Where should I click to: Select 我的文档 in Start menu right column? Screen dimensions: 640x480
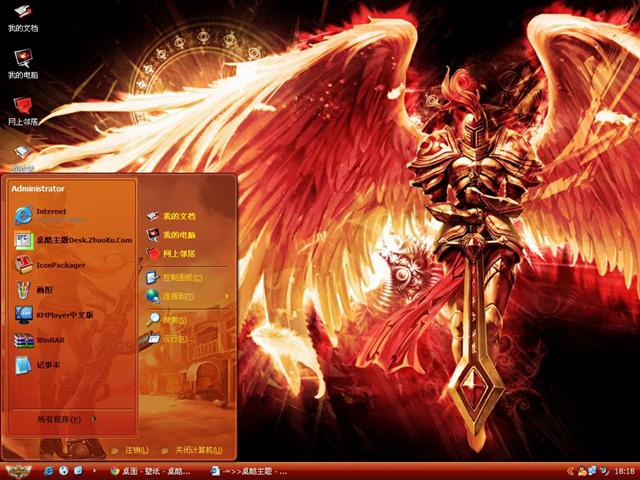[171, 216]
